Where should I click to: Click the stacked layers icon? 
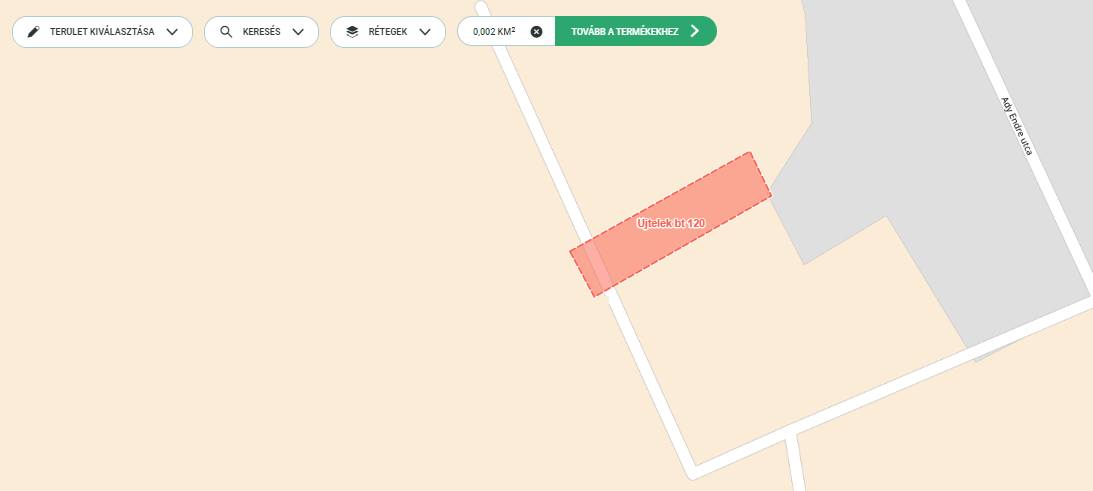click(352, 32)
